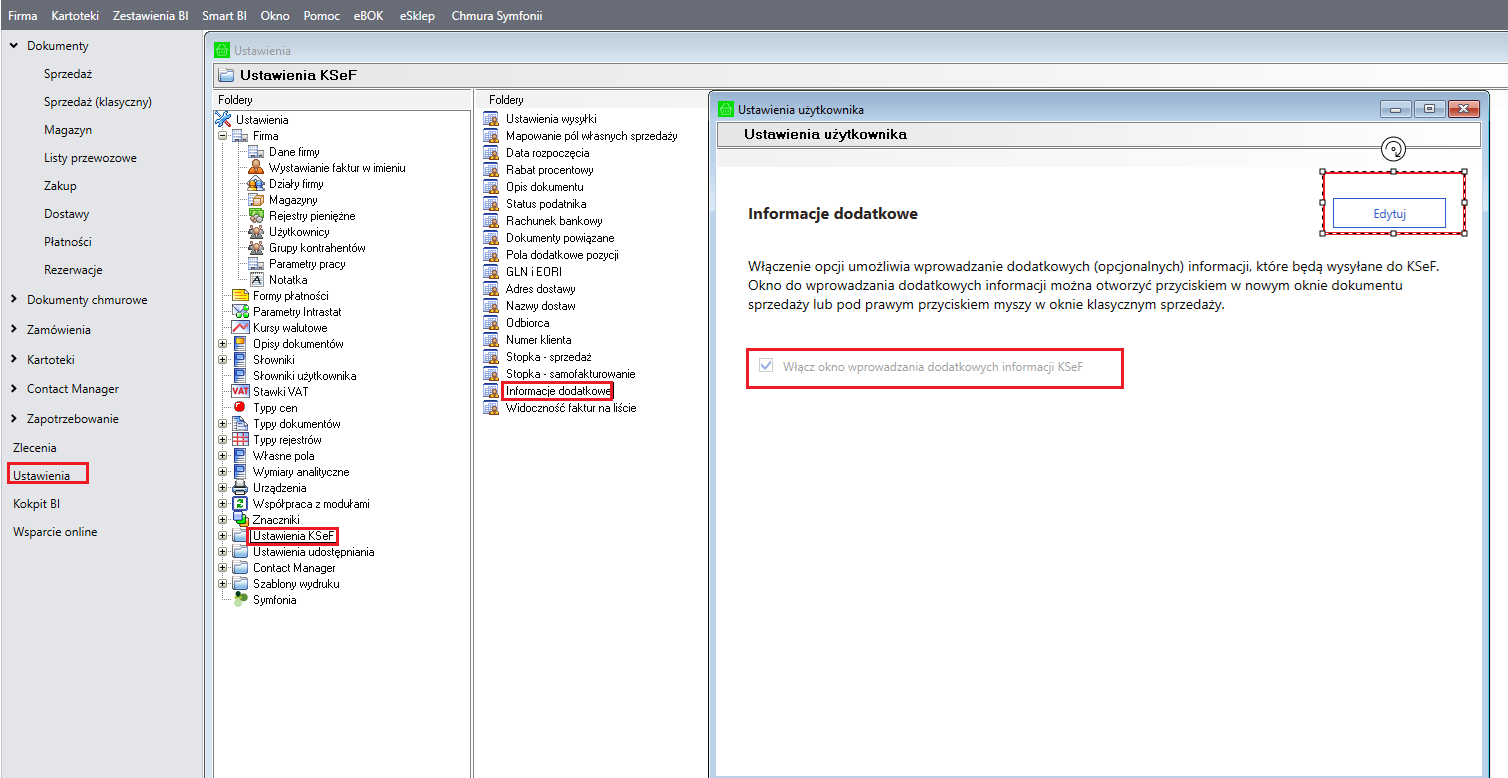Click the Urządzenia printer icon
Screen dimensions: 1508x778
[240, 488]
